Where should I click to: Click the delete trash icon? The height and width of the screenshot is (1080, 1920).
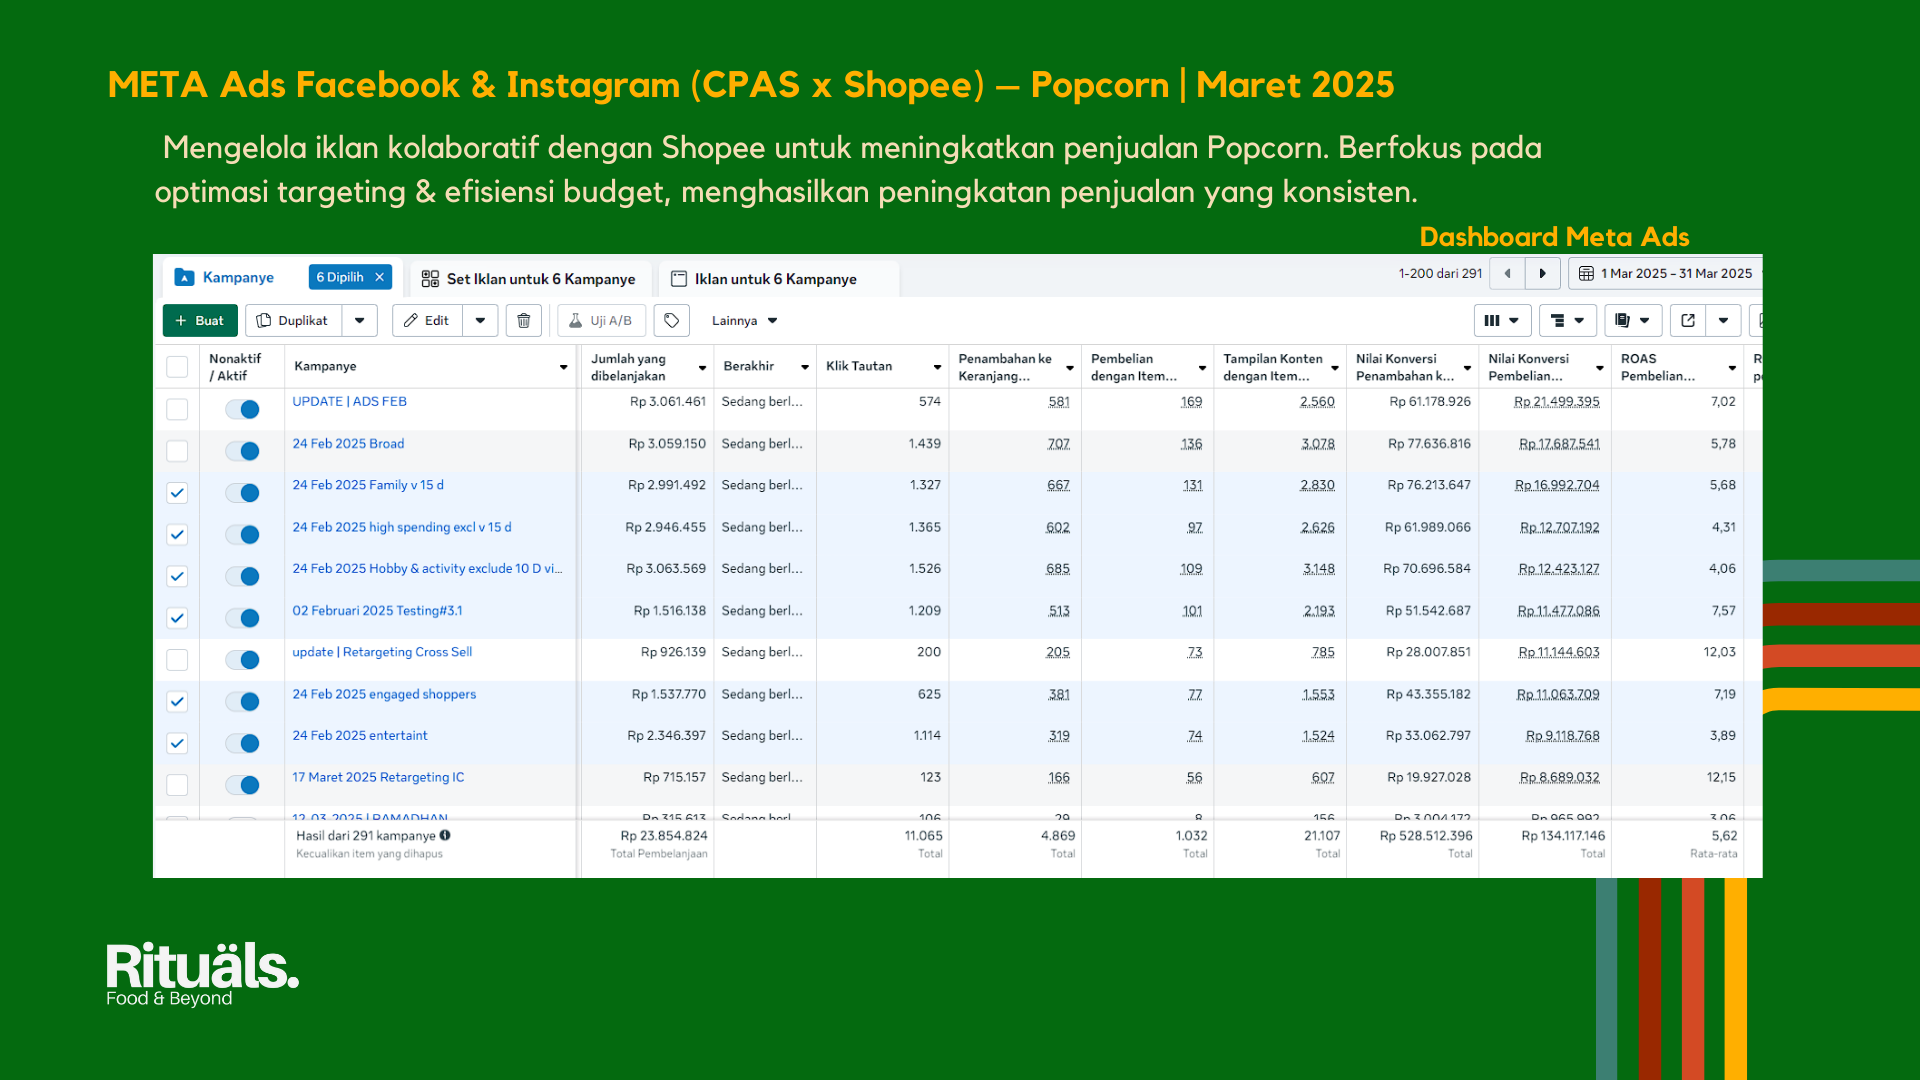pos(523,321)
